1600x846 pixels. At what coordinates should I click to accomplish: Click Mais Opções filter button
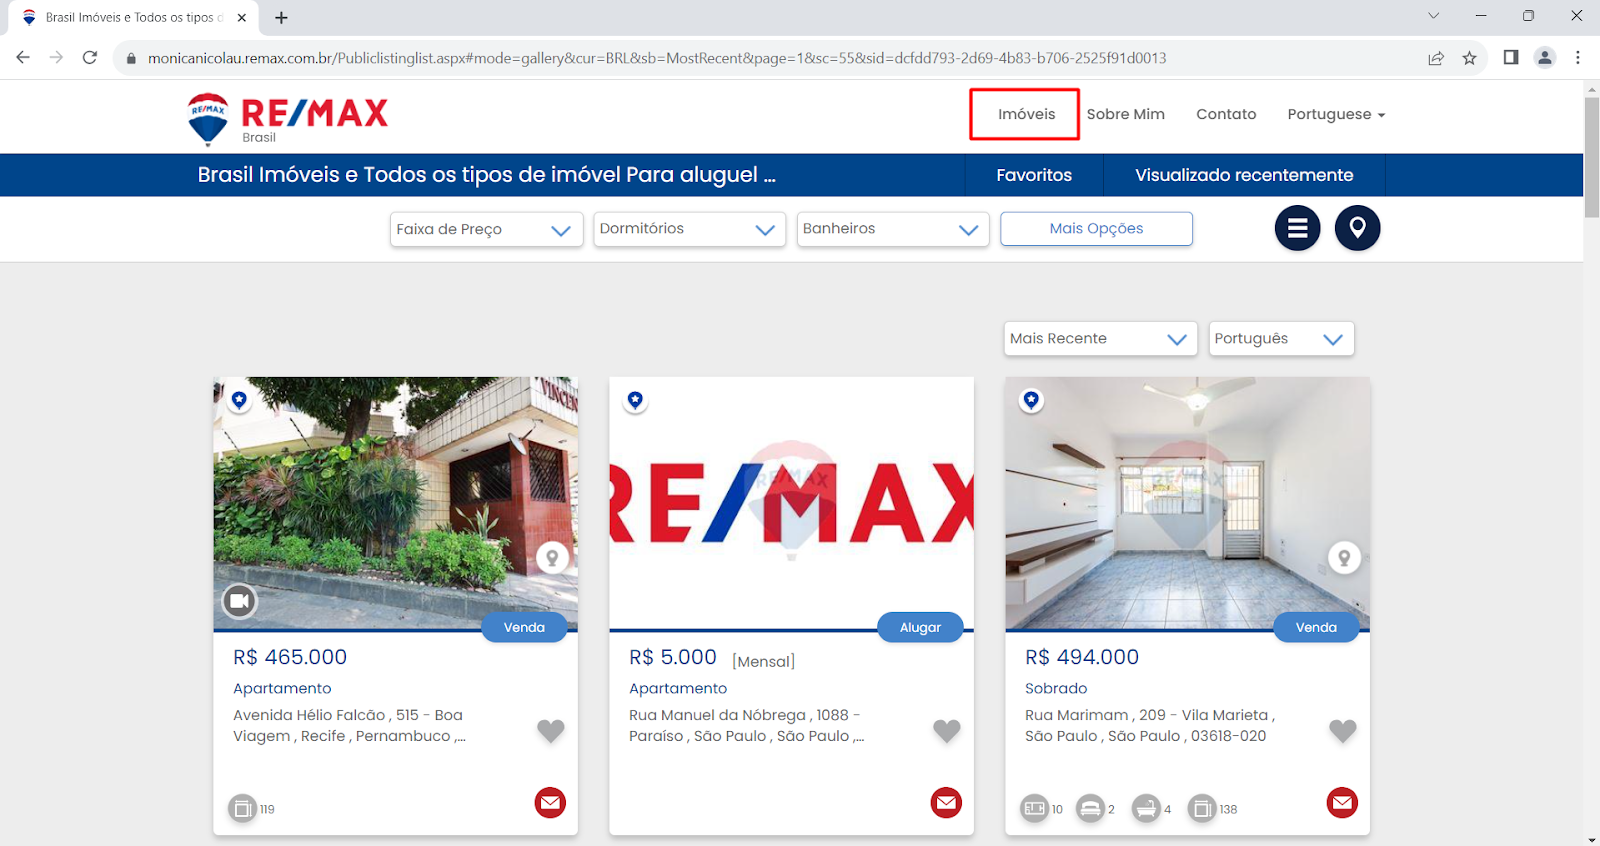(x=1096, y=228)
